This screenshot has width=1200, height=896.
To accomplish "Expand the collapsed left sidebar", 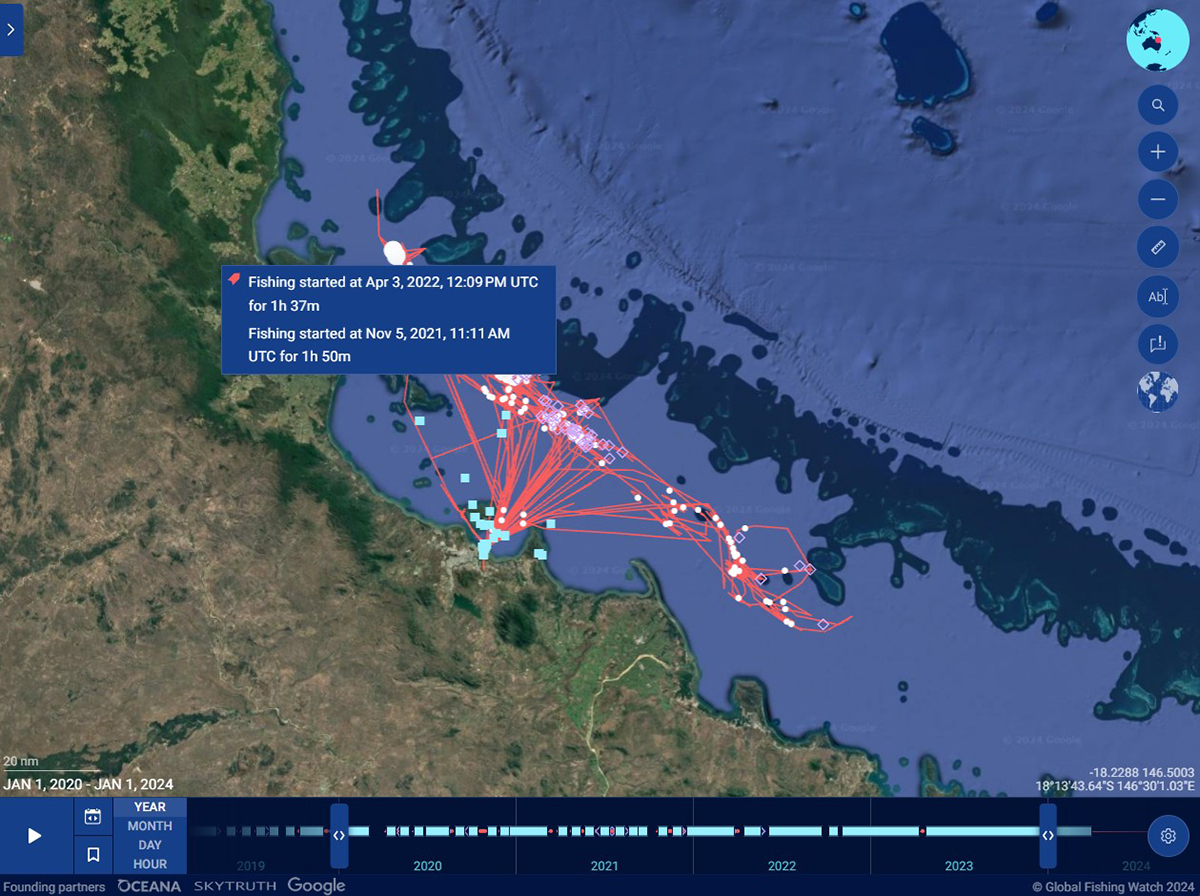I will point(11,29).
